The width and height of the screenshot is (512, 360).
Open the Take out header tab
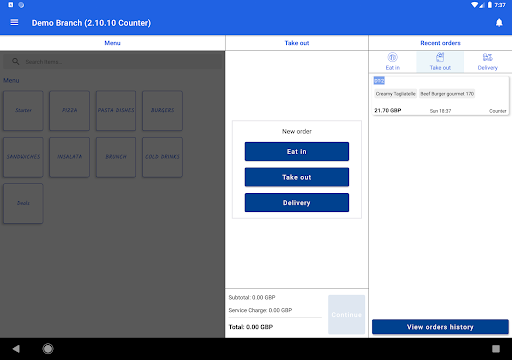tap(297, 43)
